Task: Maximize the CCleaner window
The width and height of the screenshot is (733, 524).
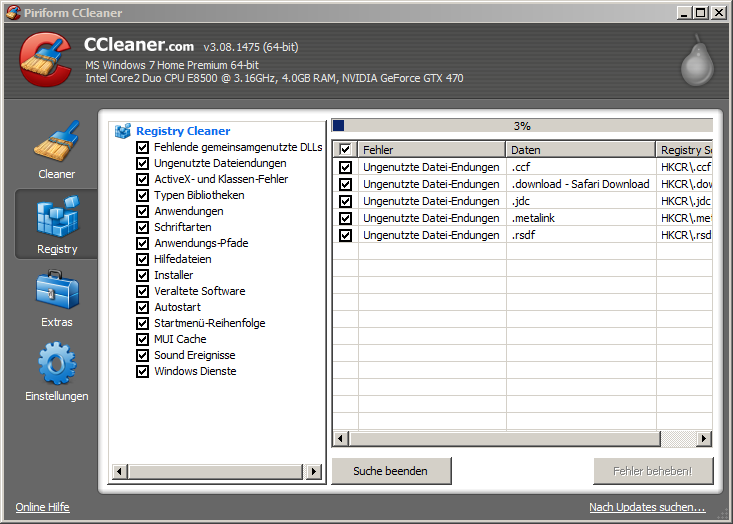Action: [x=701, y=13]
